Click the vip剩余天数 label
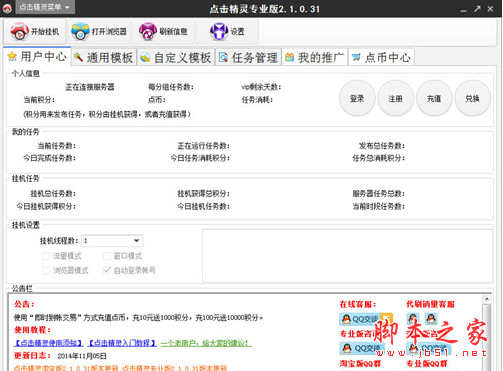503x371 pixels. tap(261, 87)
